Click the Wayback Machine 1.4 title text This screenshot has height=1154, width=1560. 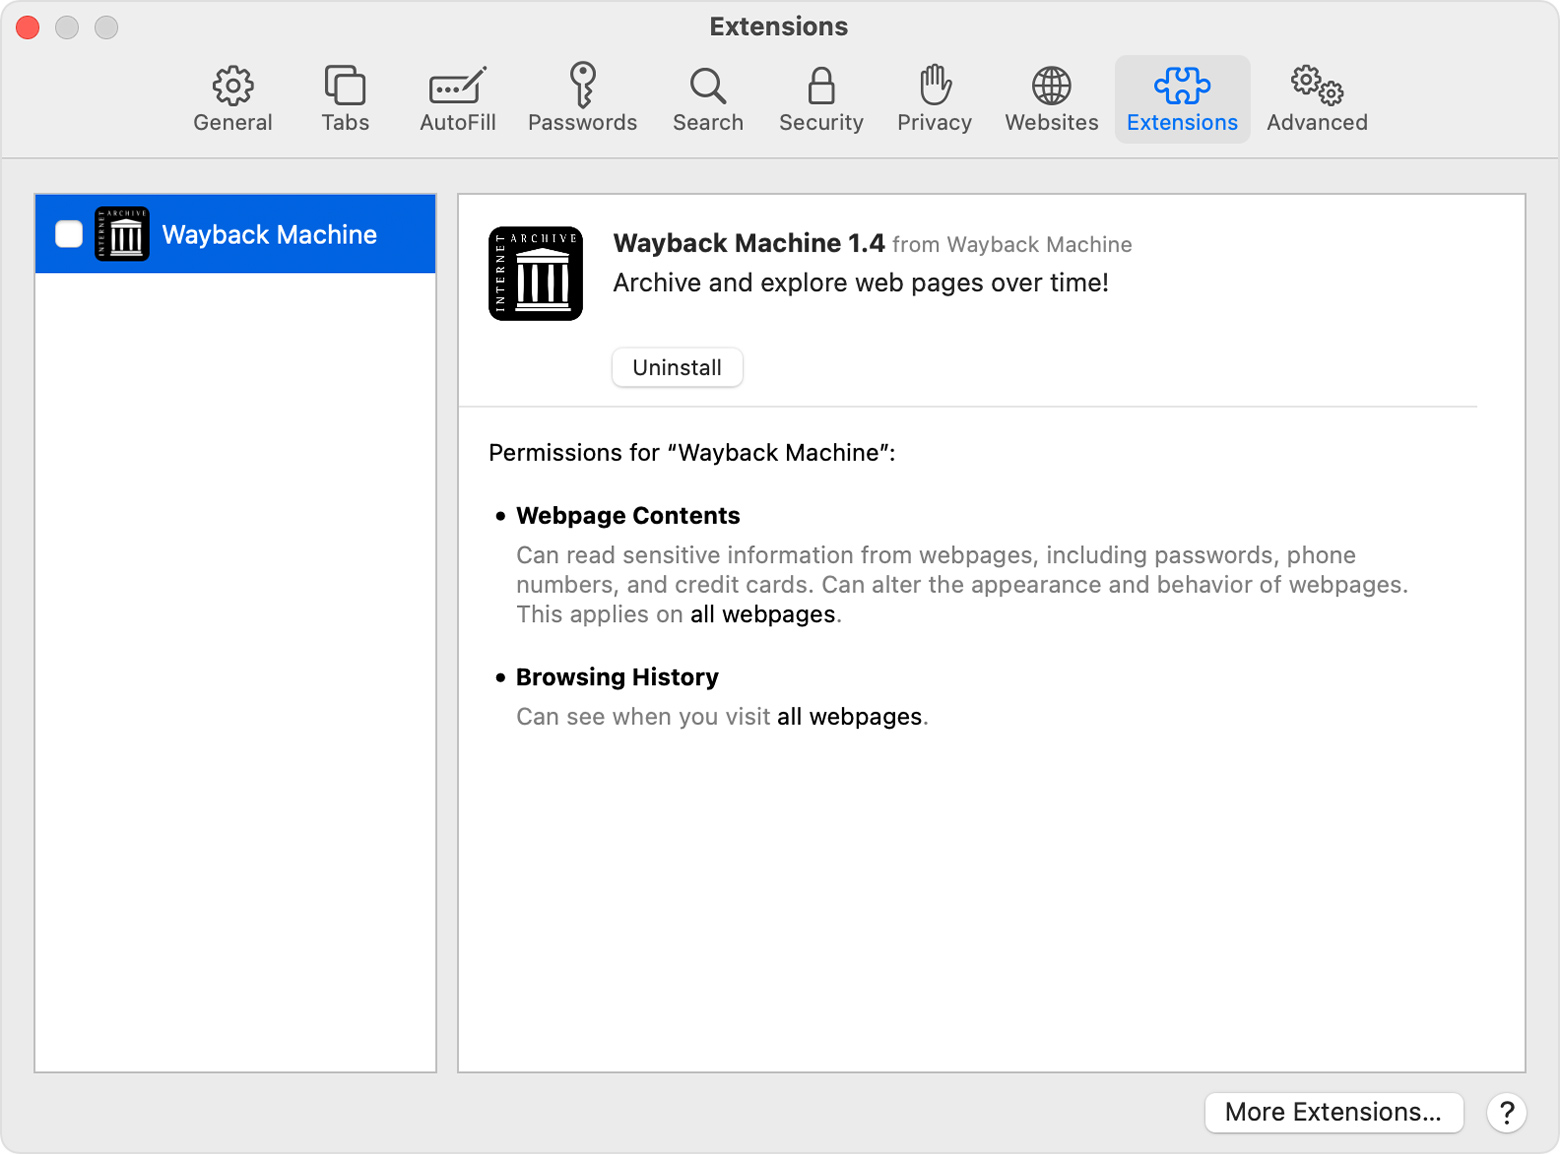click(x=749, y=243)
